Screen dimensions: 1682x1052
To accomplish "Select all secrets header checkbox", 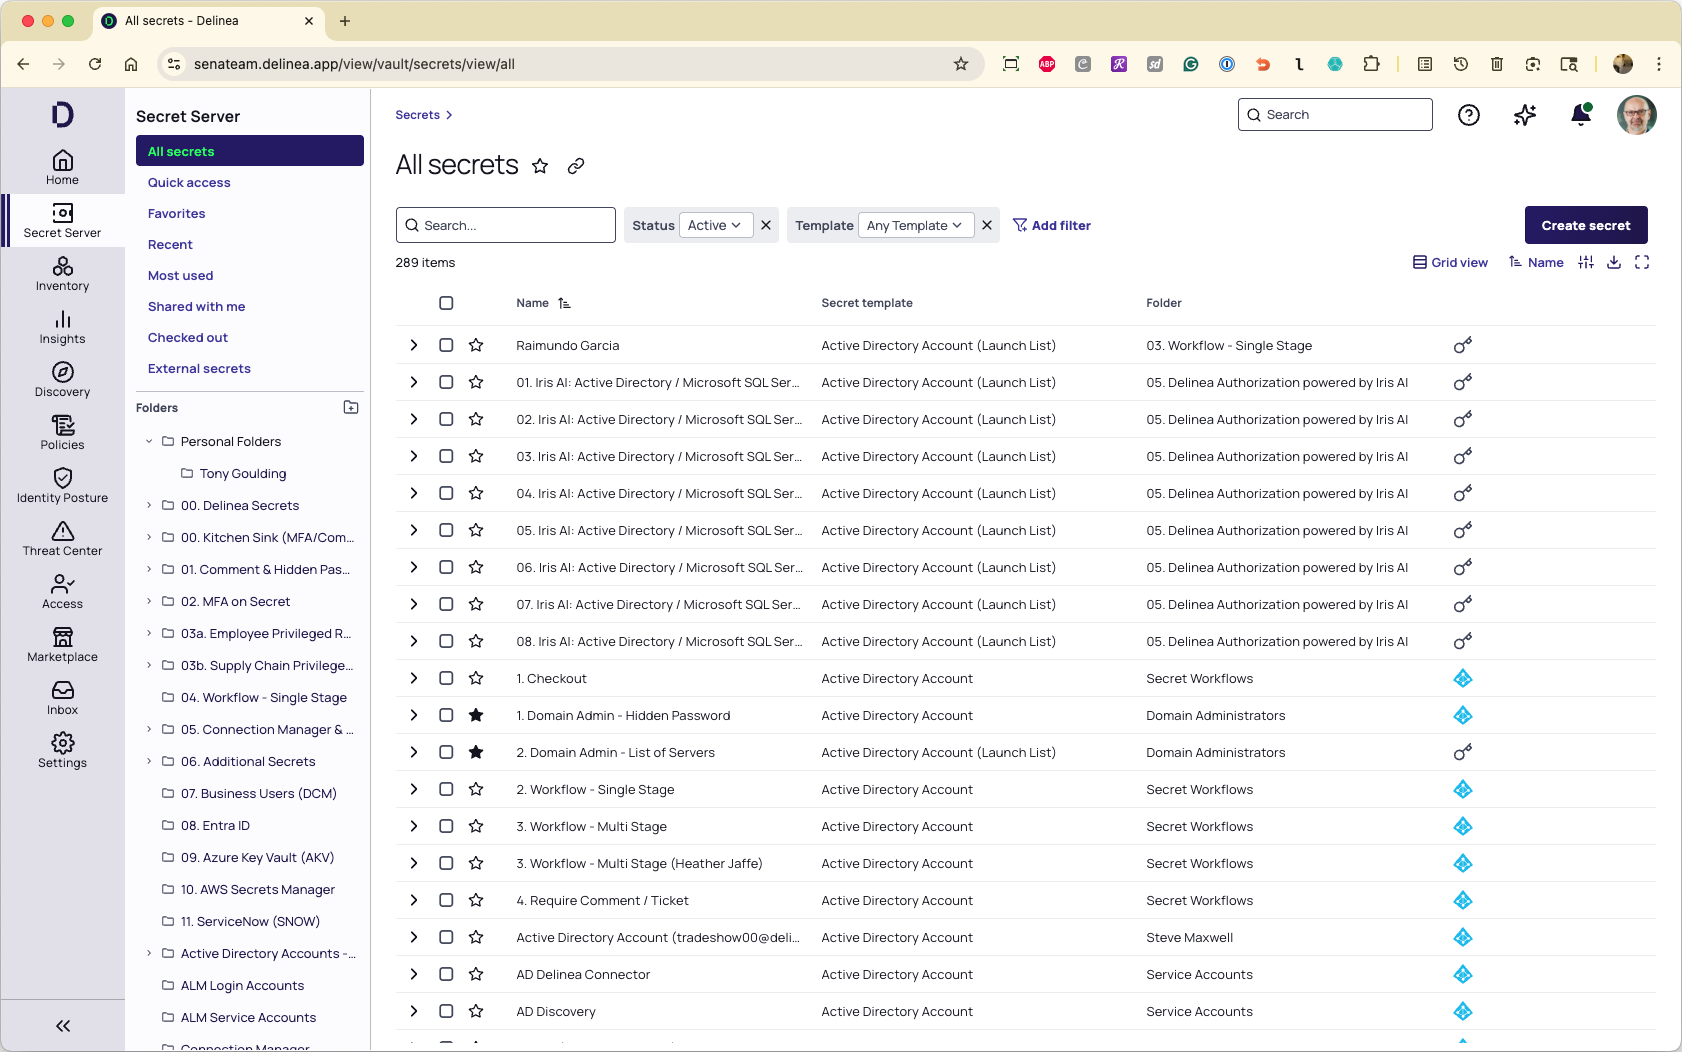I will click(x=446, y=303).
